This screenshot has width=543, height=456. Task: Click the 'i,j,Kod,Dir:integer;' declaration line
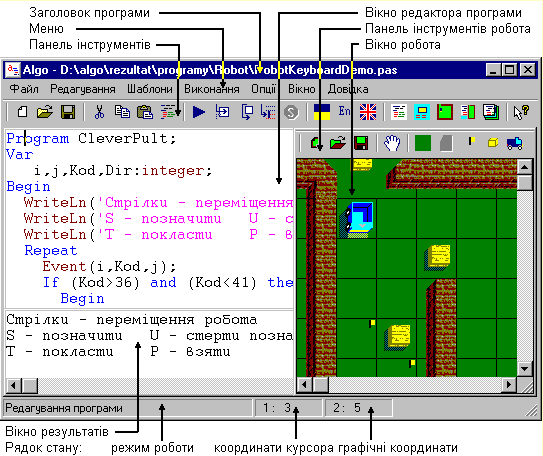[123, 171]
